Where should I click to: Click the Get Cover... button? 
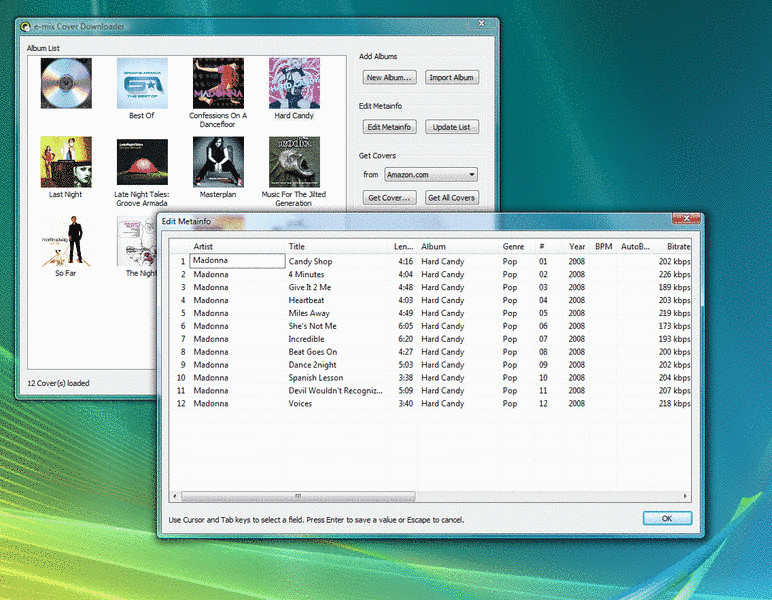[389, 198]
